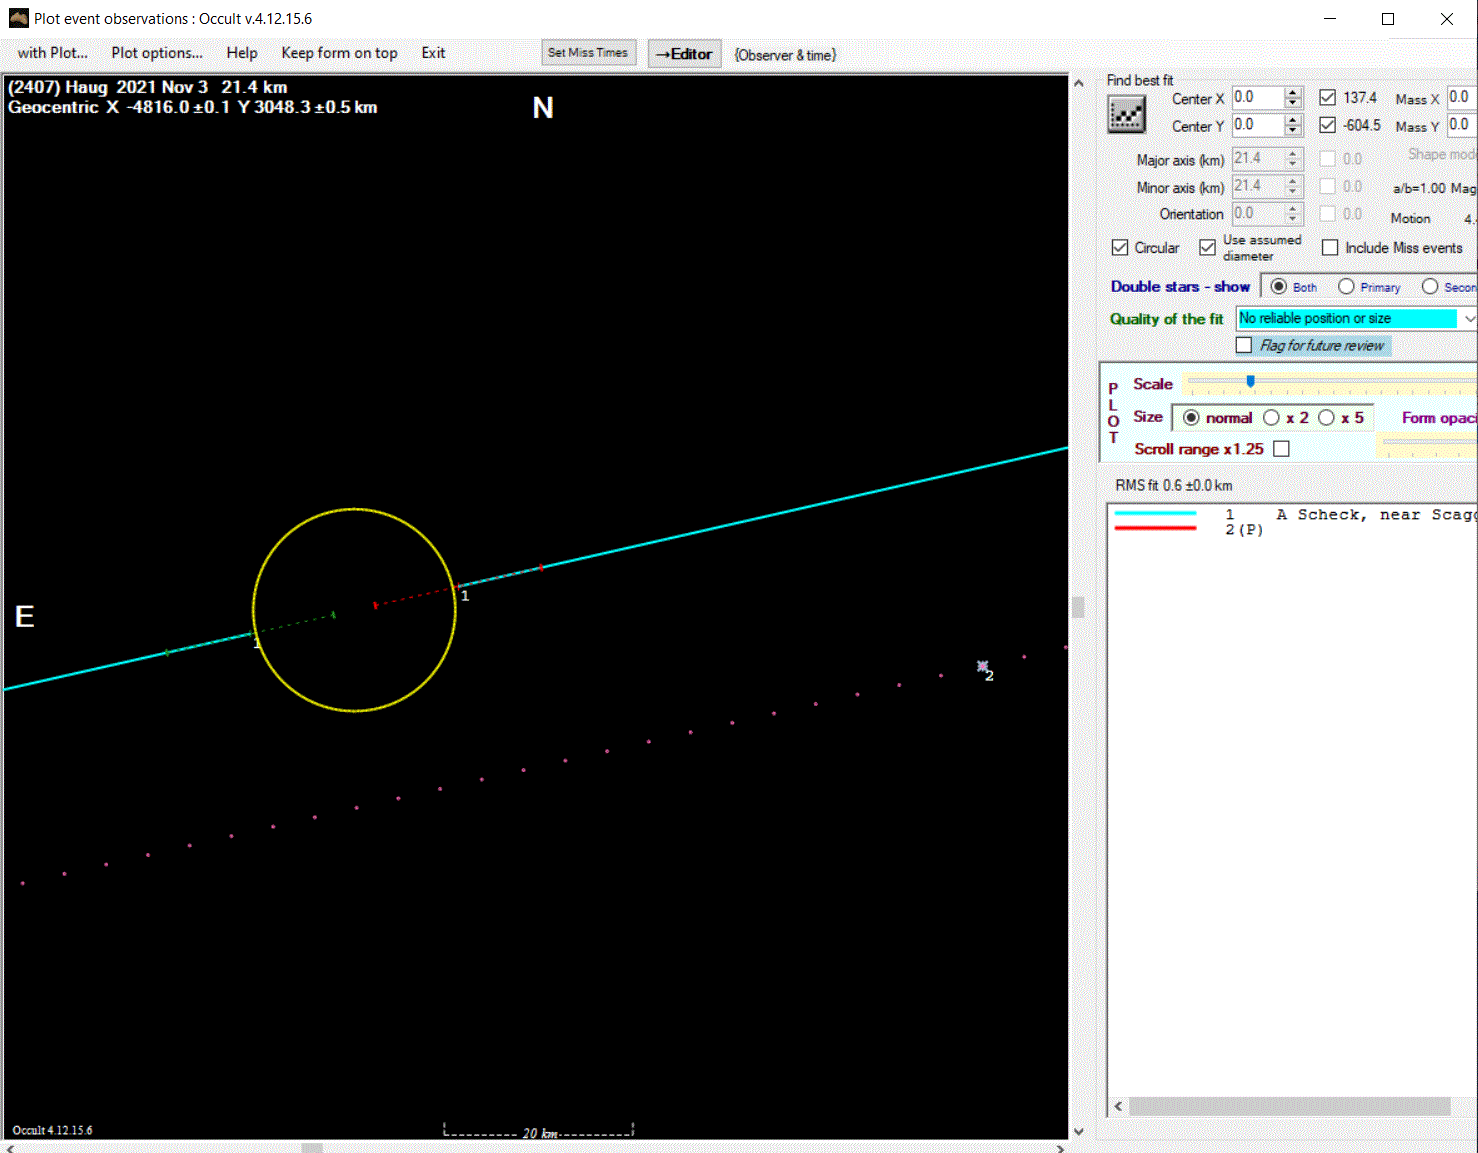1478x1153 pixels.
Task: Select the Primary double star radio button
Action: [1346, 287]
